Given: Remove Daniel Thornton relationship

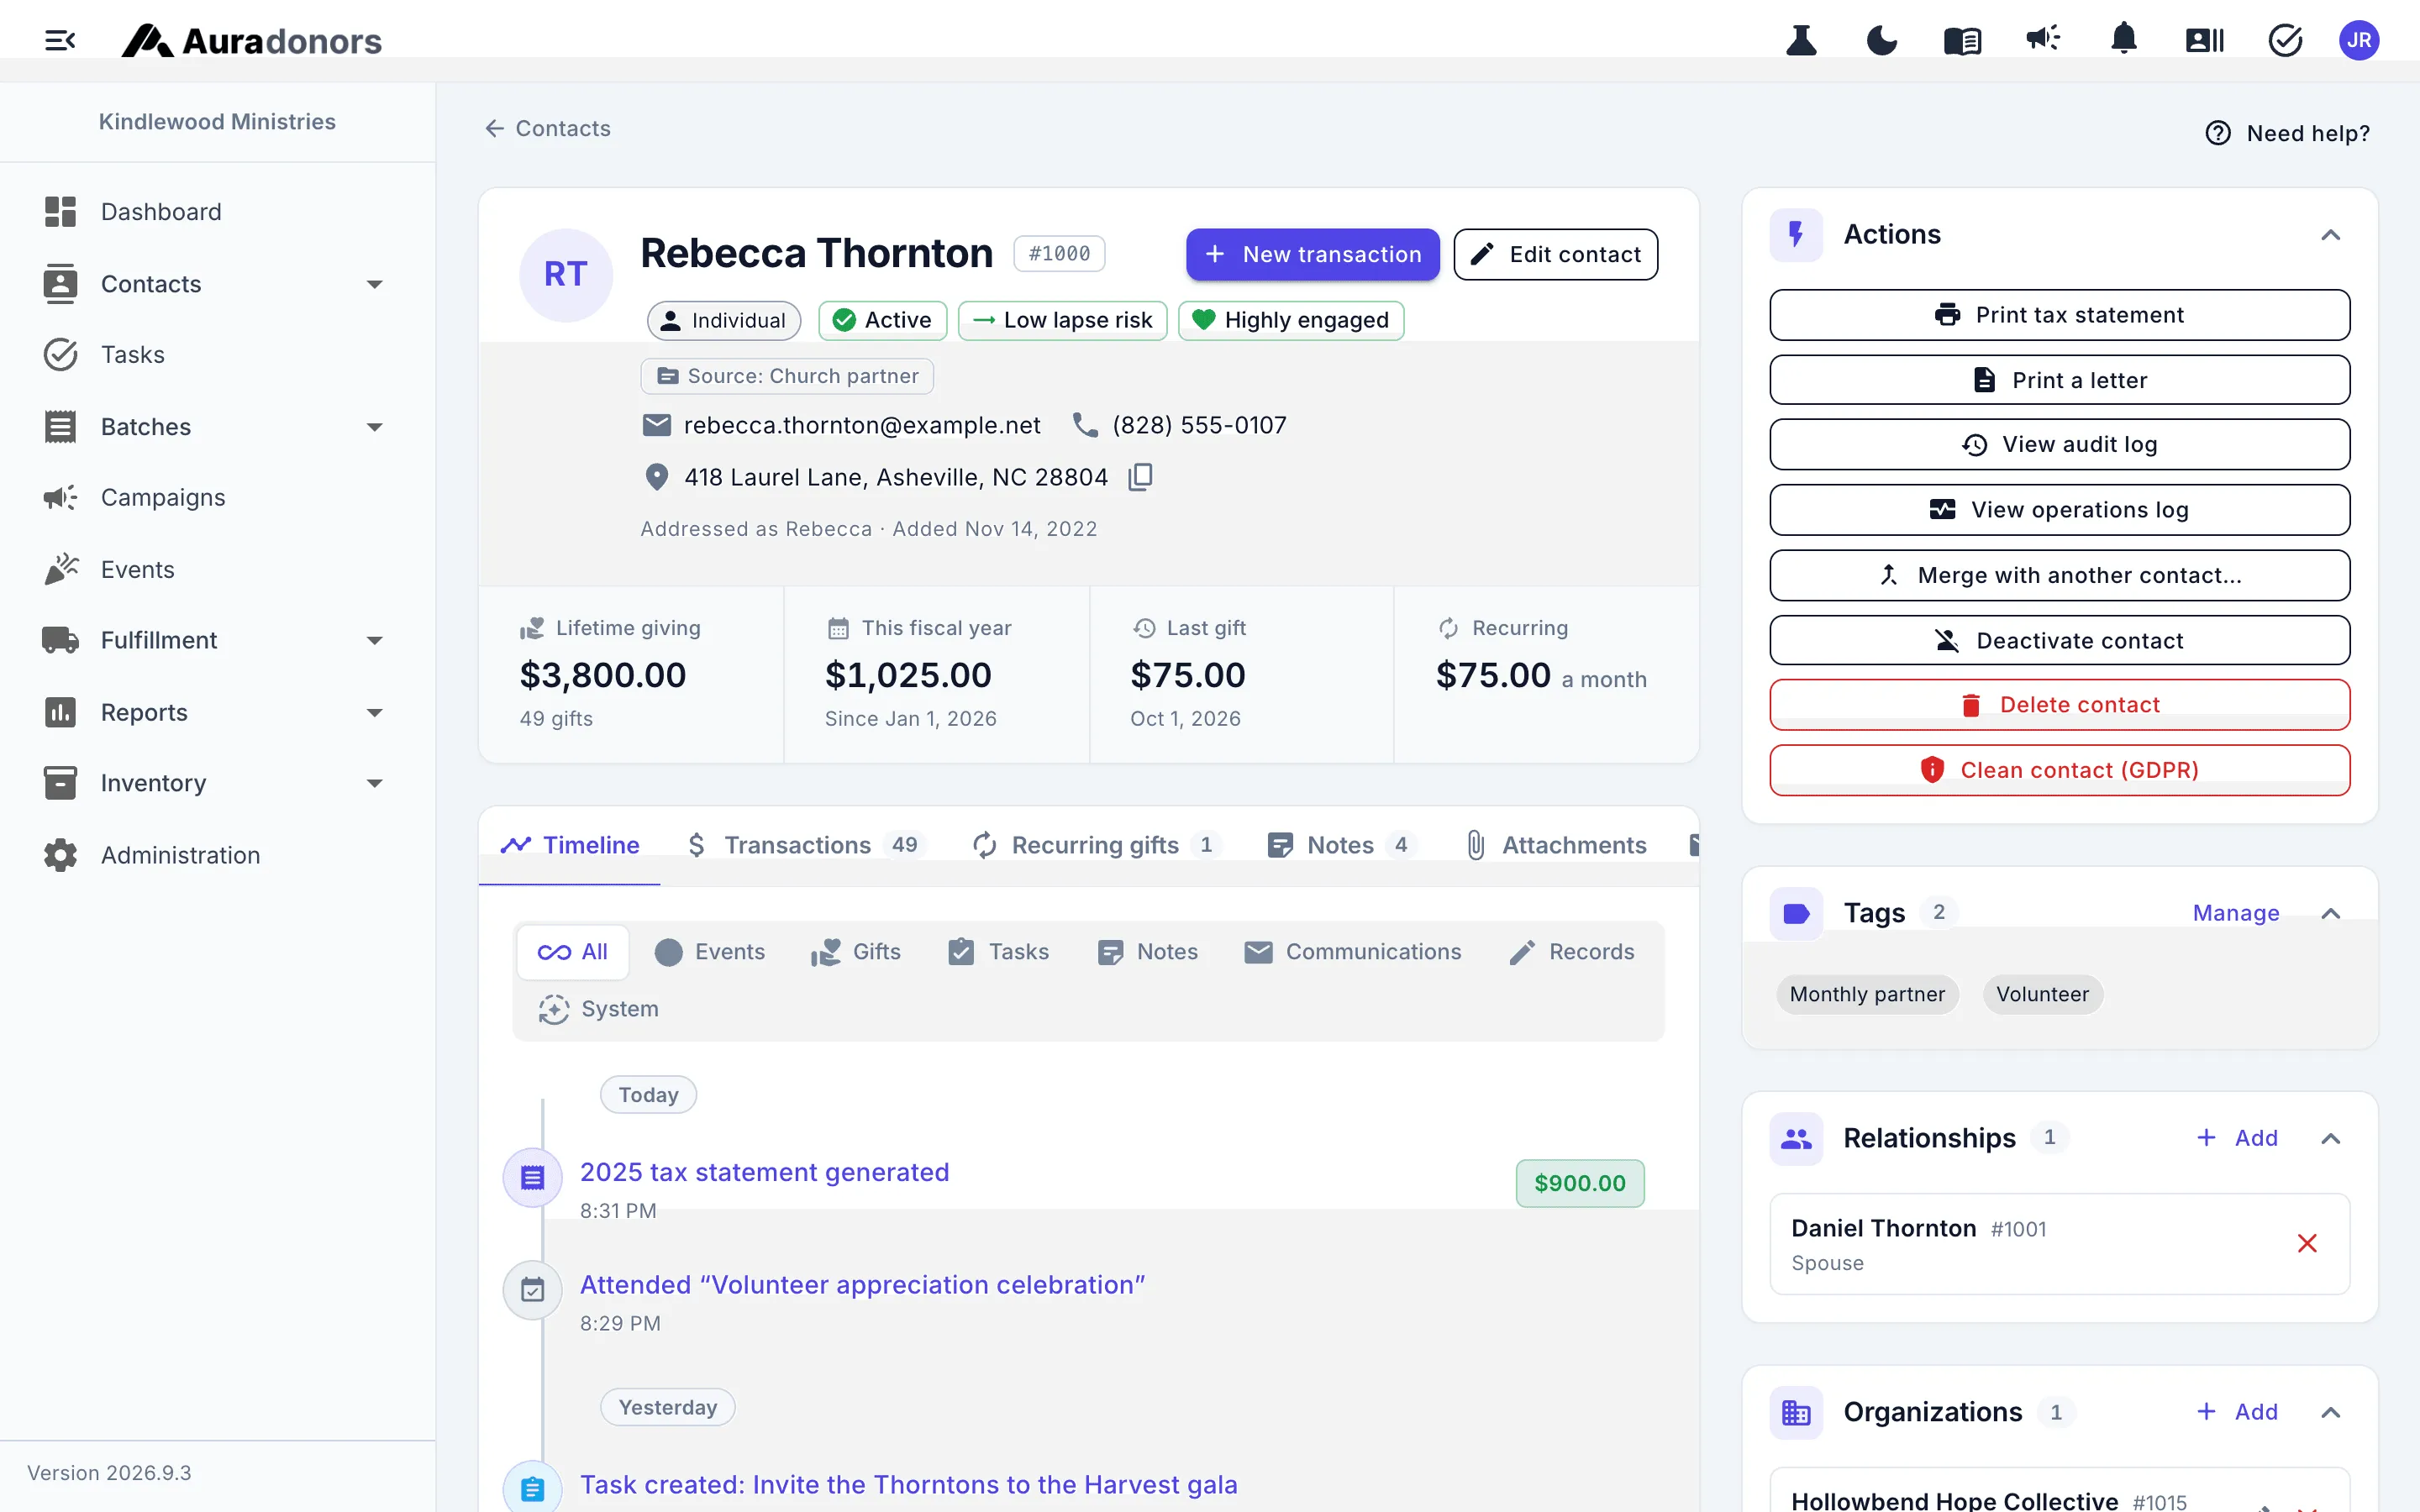Looking at the screenshot, I should (2307, 1243).
